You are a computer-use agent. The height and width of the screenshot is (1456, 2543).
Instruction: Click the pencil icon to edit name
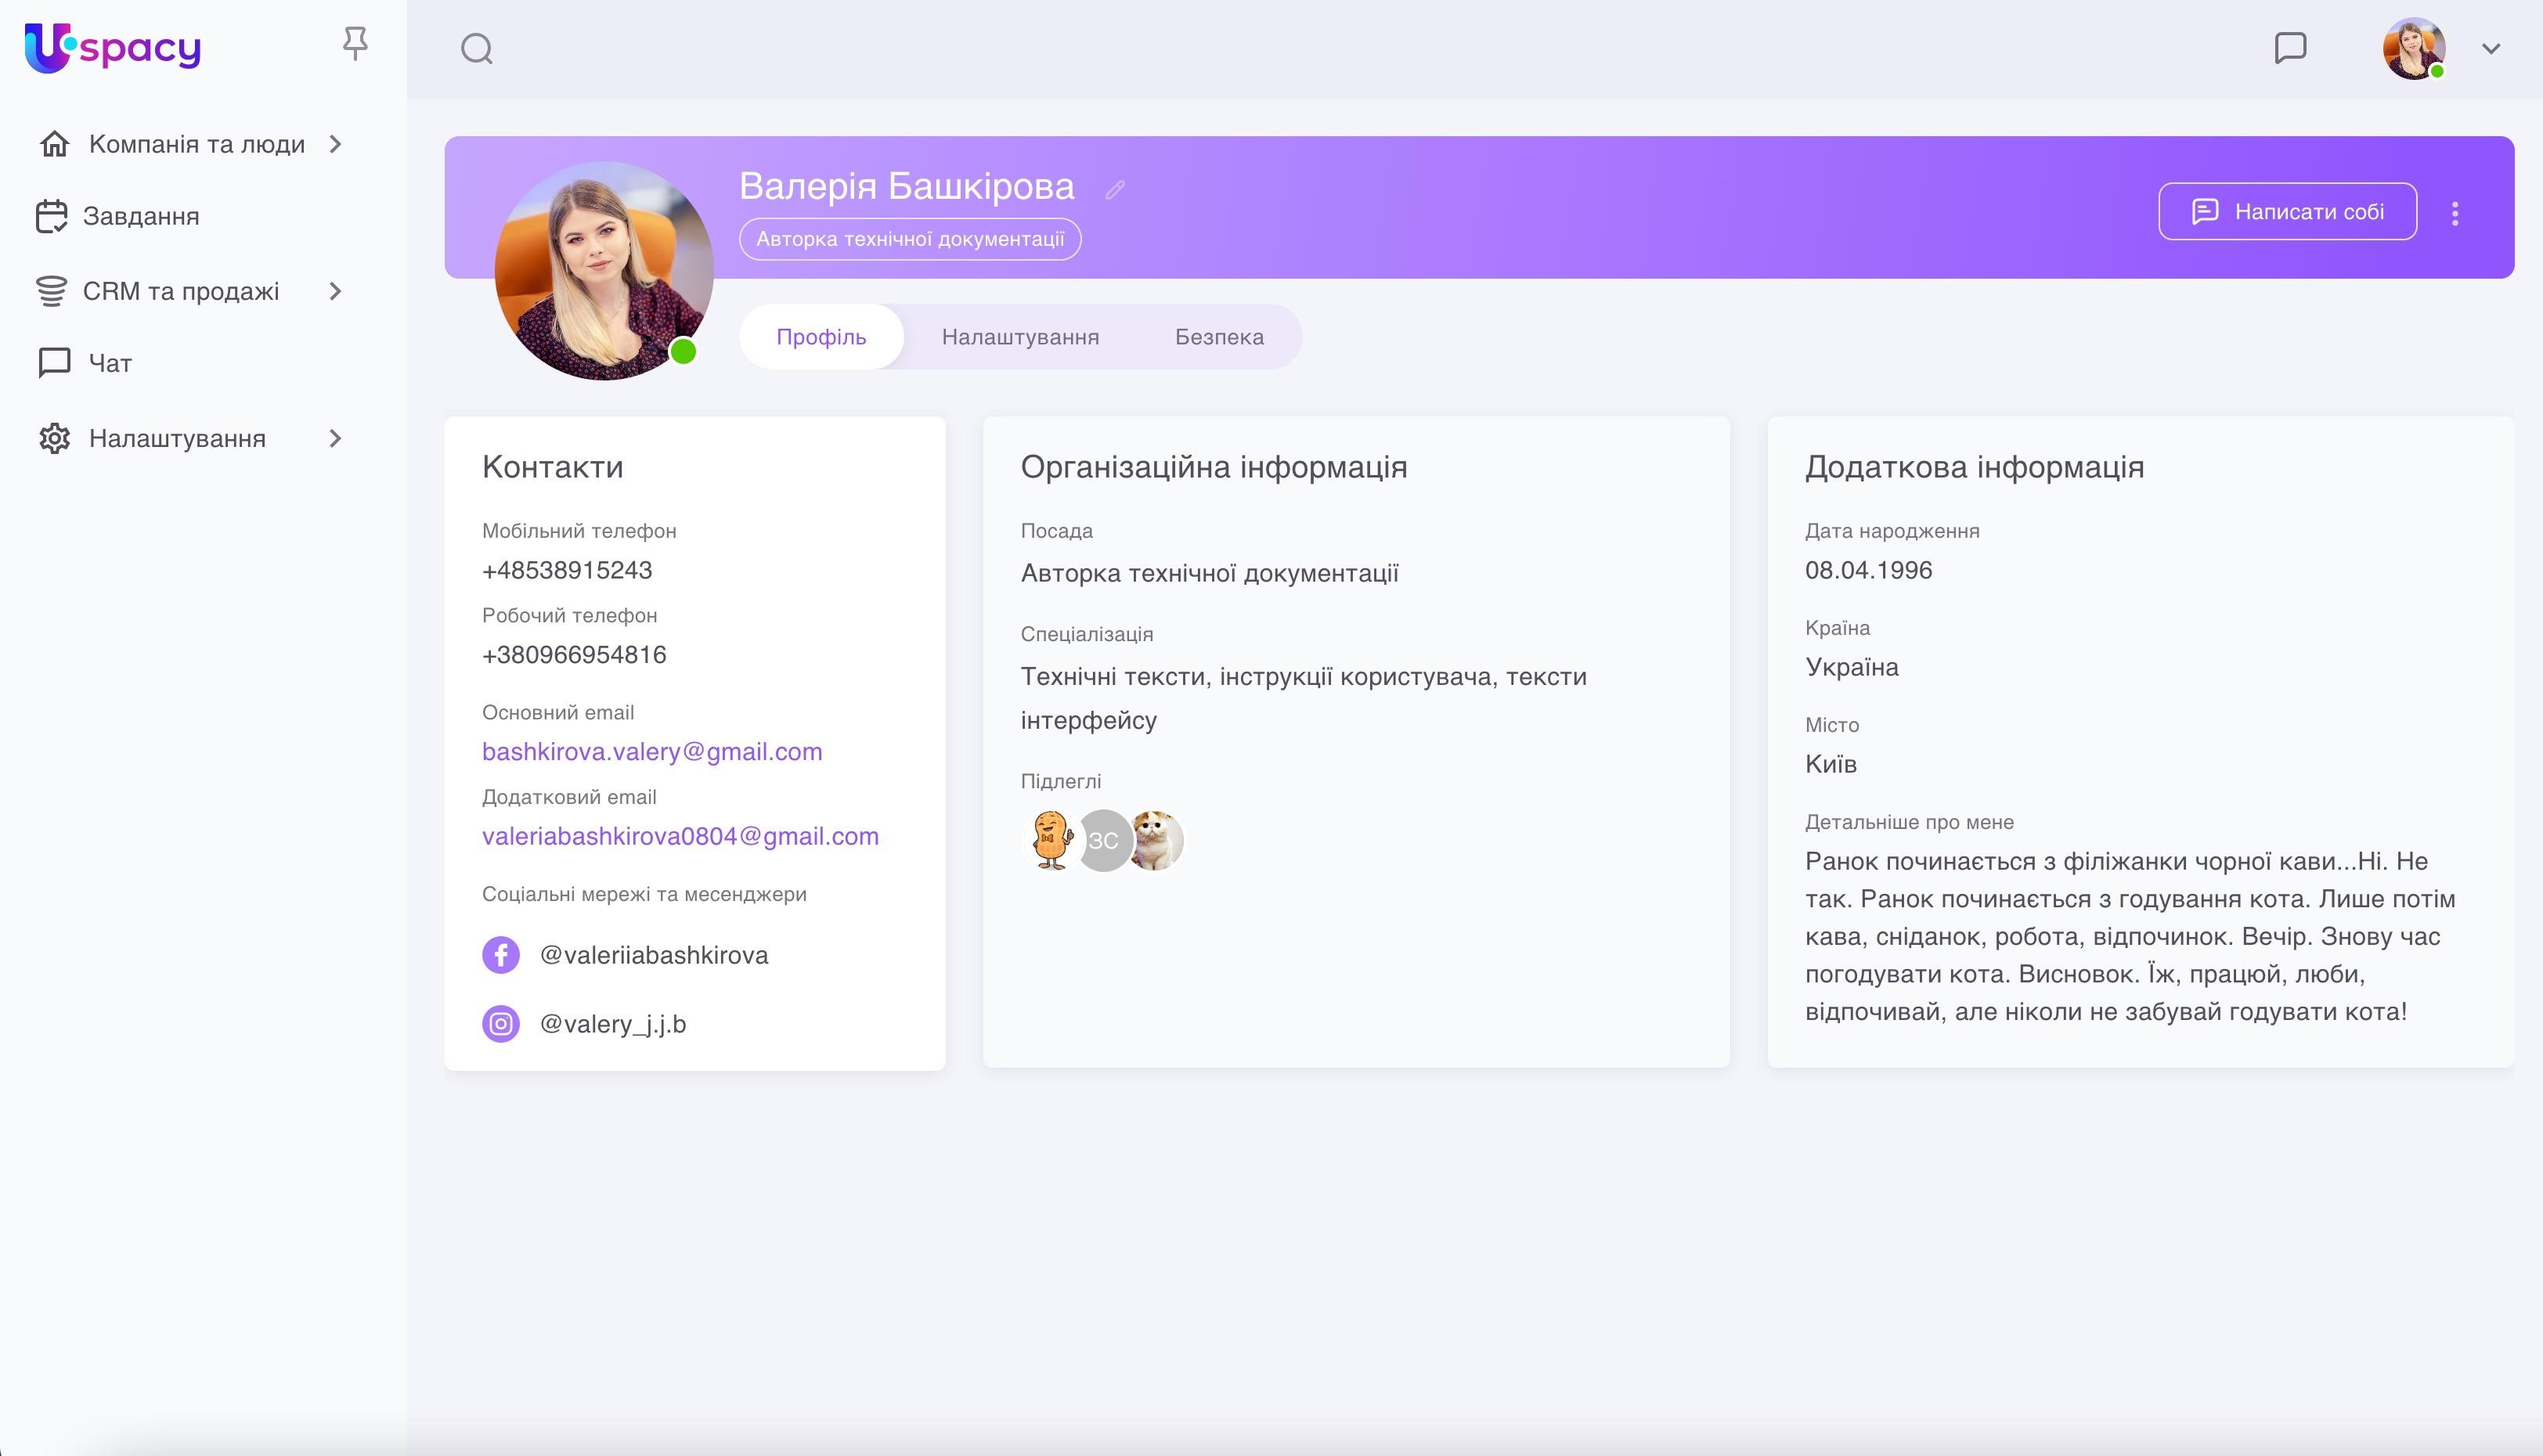point(1116,189)
